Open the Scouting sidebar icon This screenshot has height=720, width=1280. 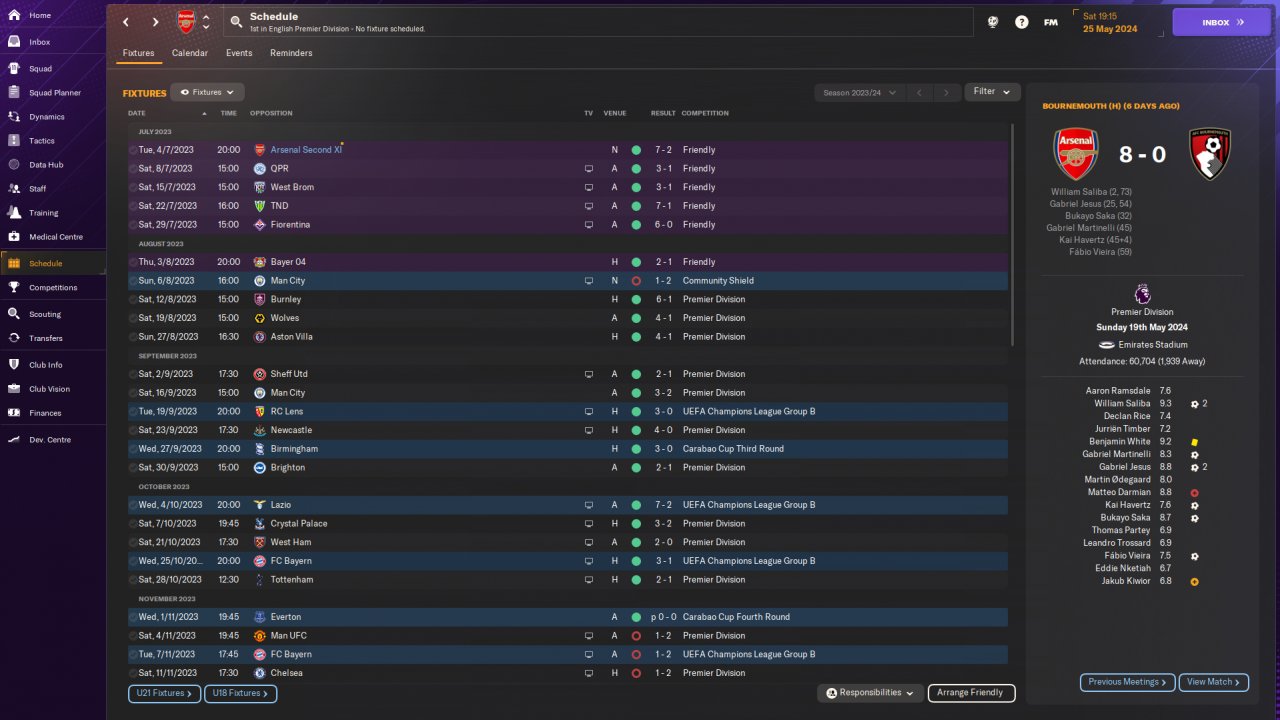[x=14, y=314]
